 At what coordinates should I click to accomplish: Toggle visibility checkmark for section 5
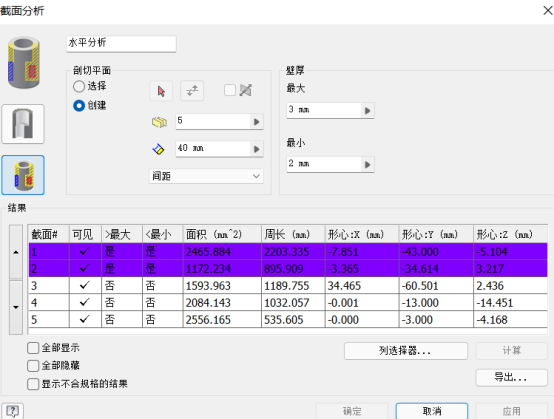tap(84, 319)
